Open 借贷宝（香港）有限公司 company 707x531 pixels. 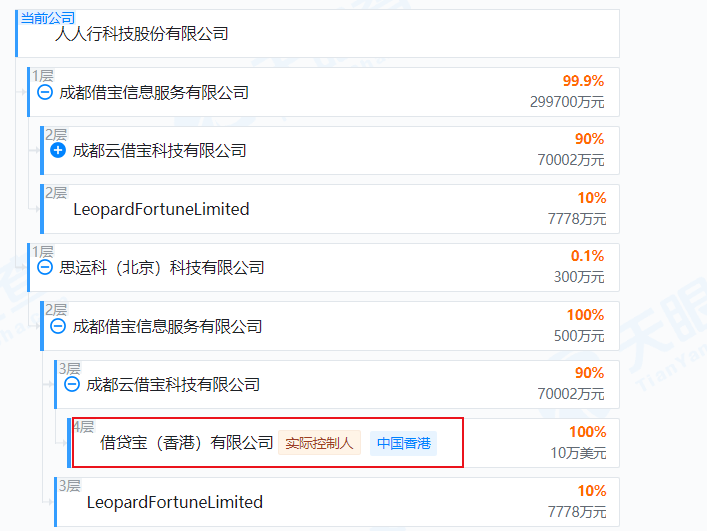[186, 443]
